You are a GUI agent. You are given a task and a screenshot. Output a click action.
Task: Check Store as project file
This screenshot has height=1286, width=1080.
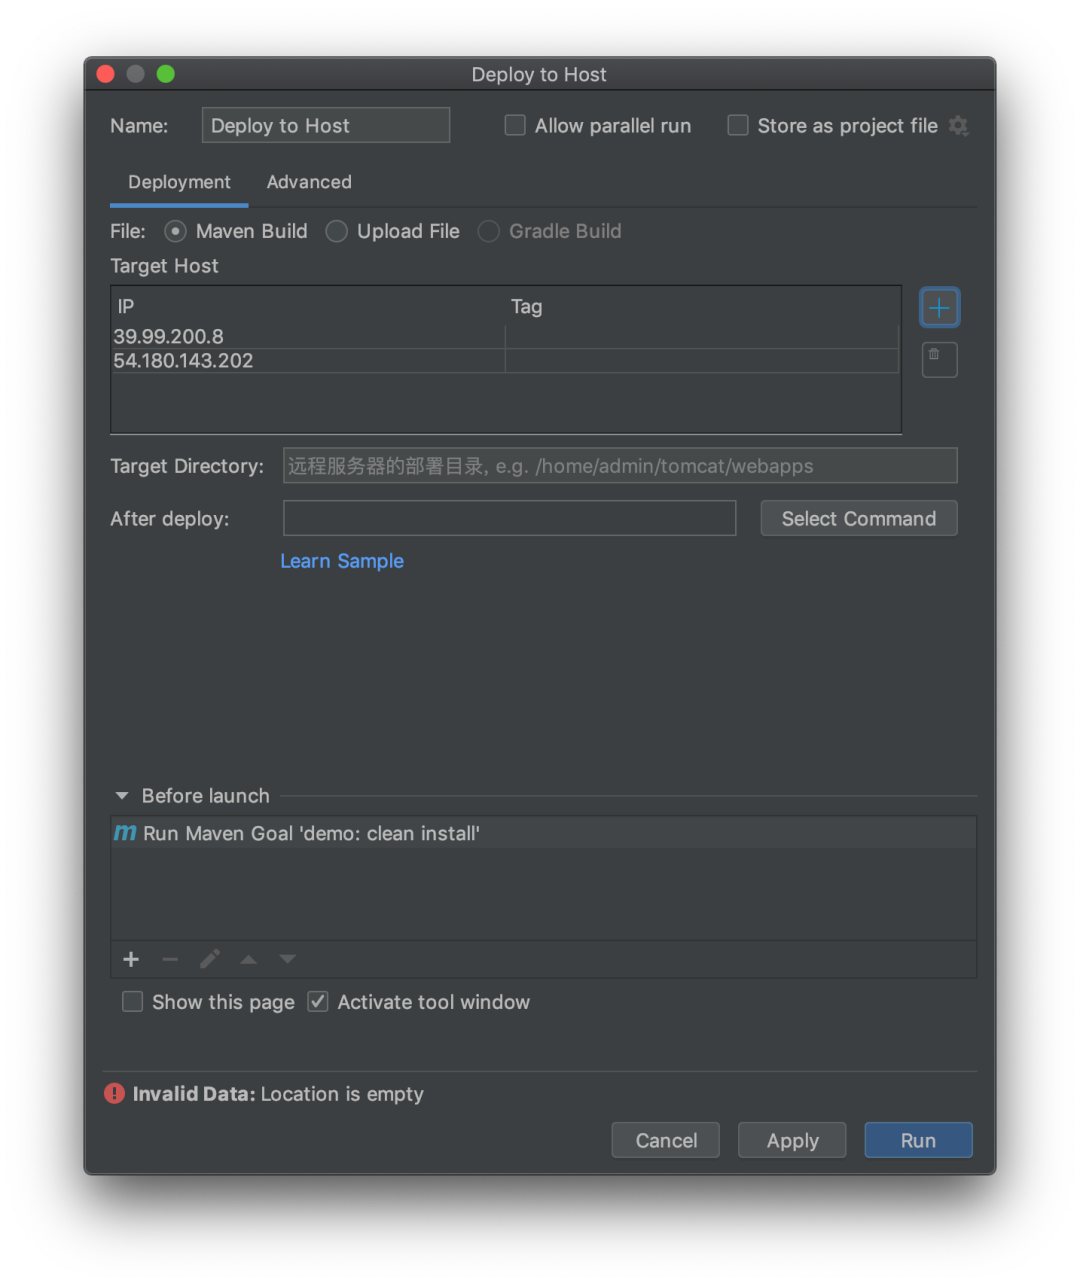coord(738,126)
